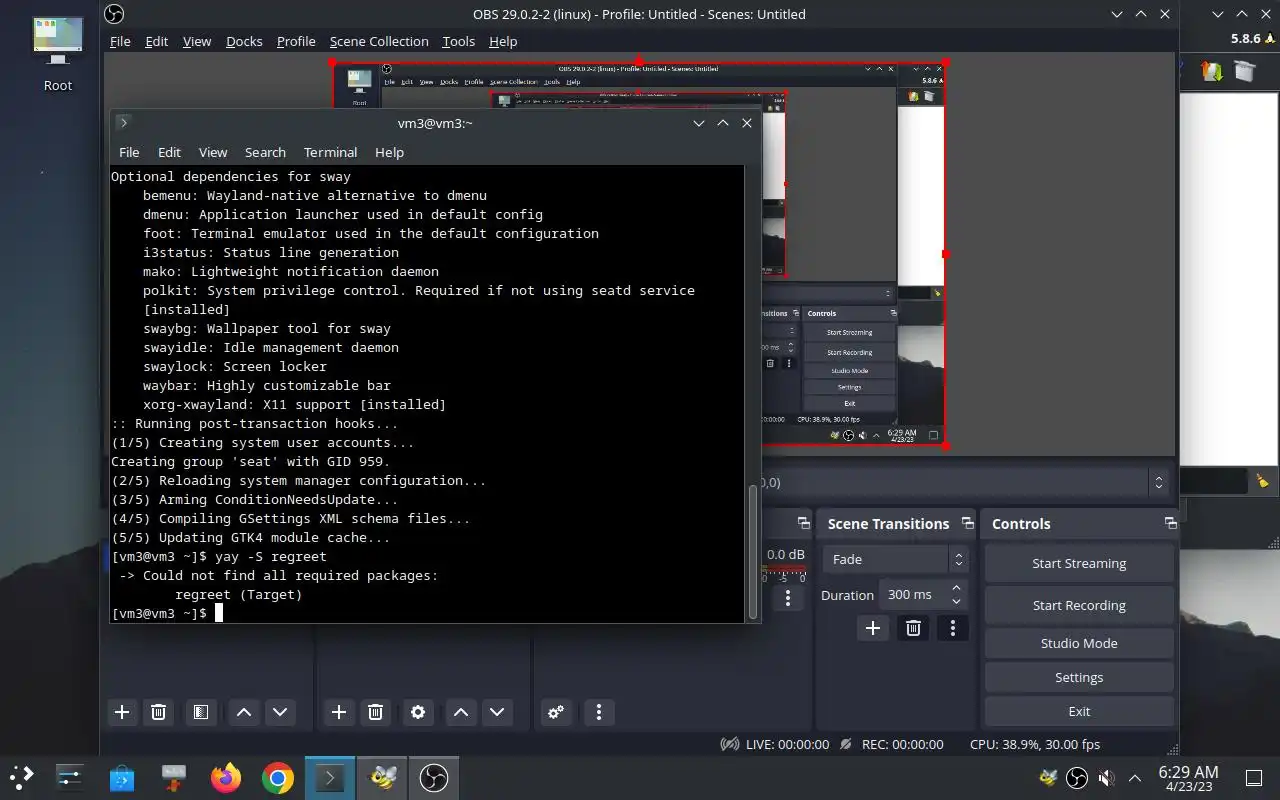Click the taskbar clock showing 6:29 AM

pyautogui.click(x=1188, y=778)
